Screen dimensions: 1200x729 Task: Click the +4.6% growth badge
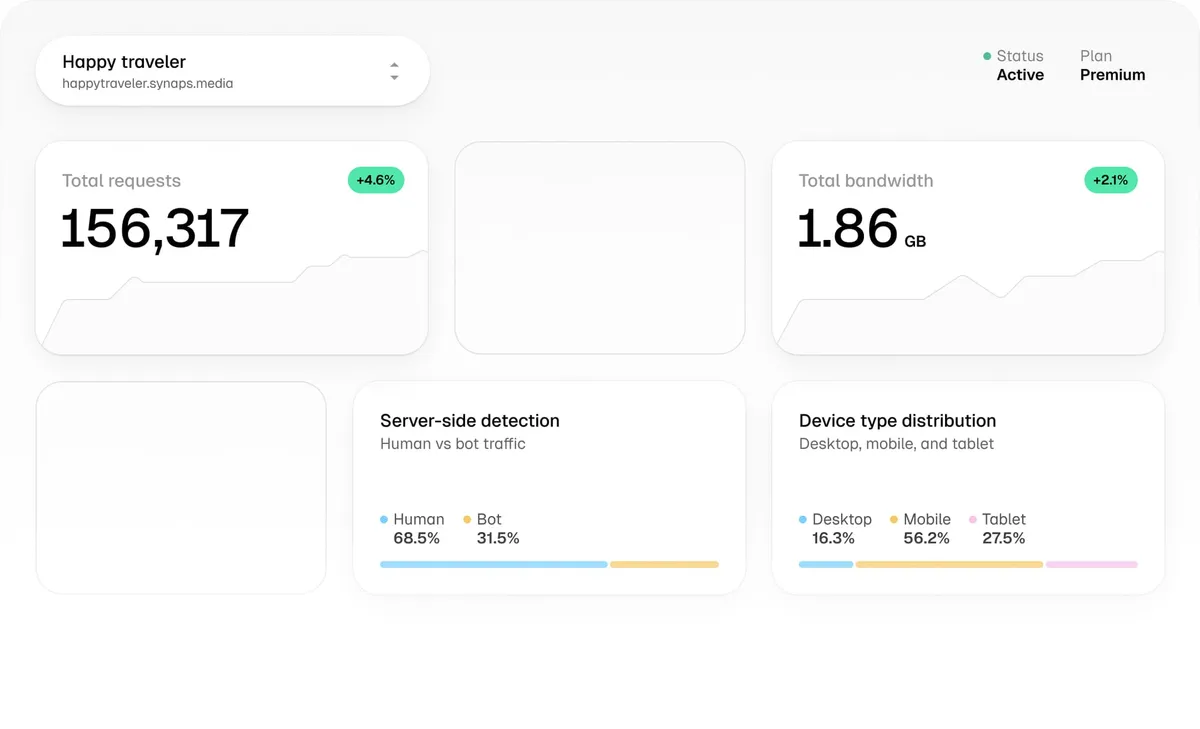pyautogui.click(x=376, y=180)
